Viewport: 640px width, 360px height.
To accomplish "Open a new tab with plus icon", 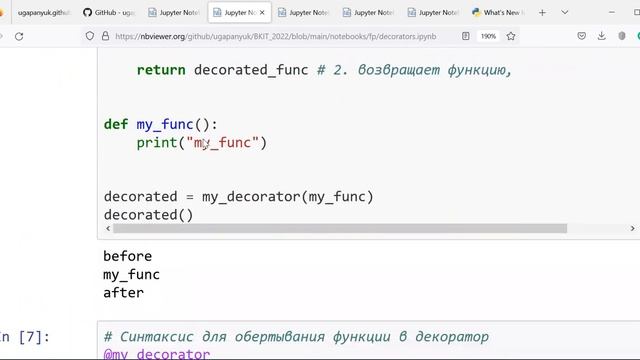I will pyautogui.click(x=542, y=13).
